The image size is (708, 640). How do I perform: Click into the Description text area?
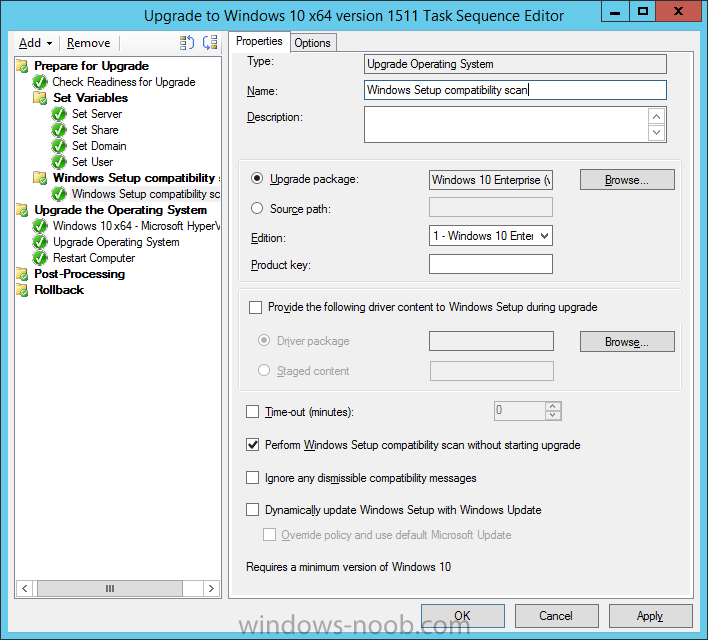tap(506, 125)
